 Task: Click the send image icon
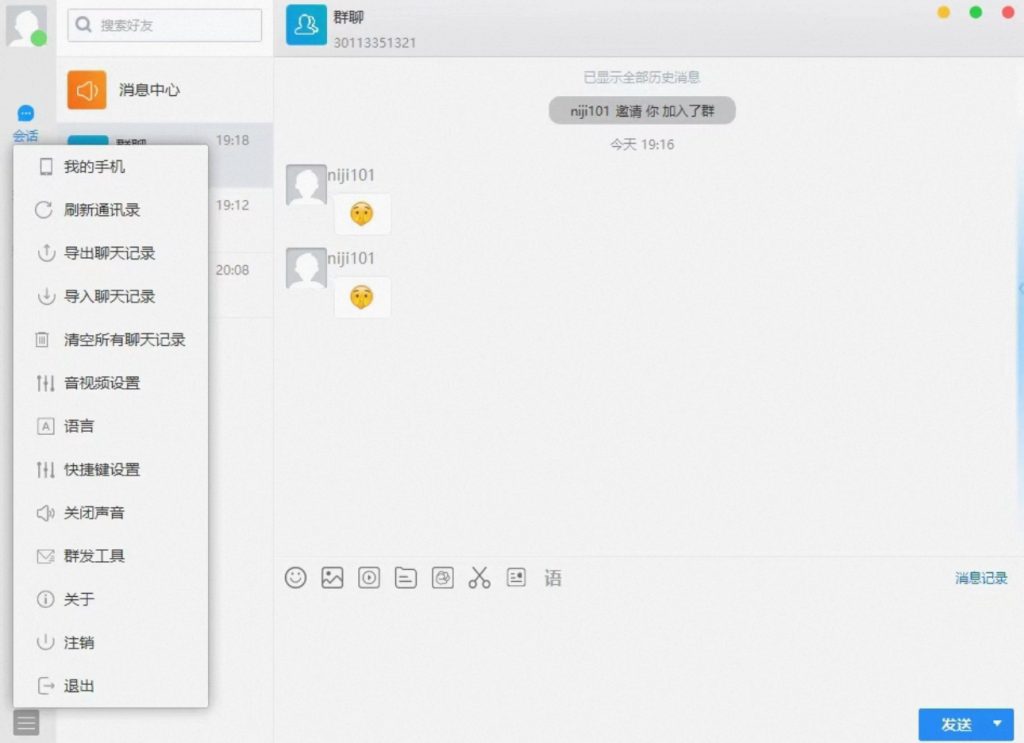pos(332,578)
